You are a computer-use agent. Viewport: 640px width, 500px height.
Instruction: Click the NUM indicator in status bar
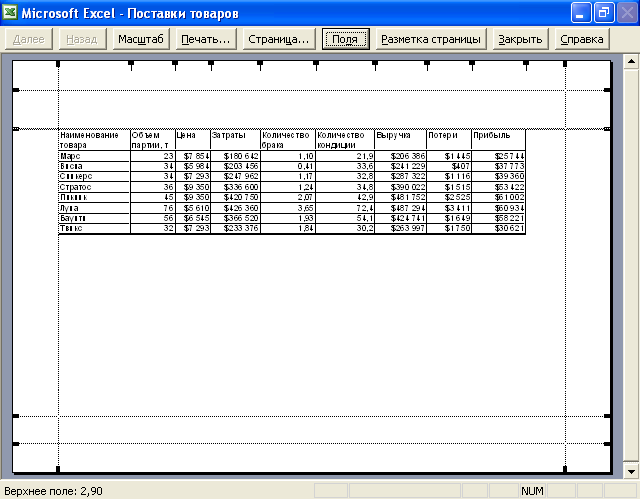(532, 491)
